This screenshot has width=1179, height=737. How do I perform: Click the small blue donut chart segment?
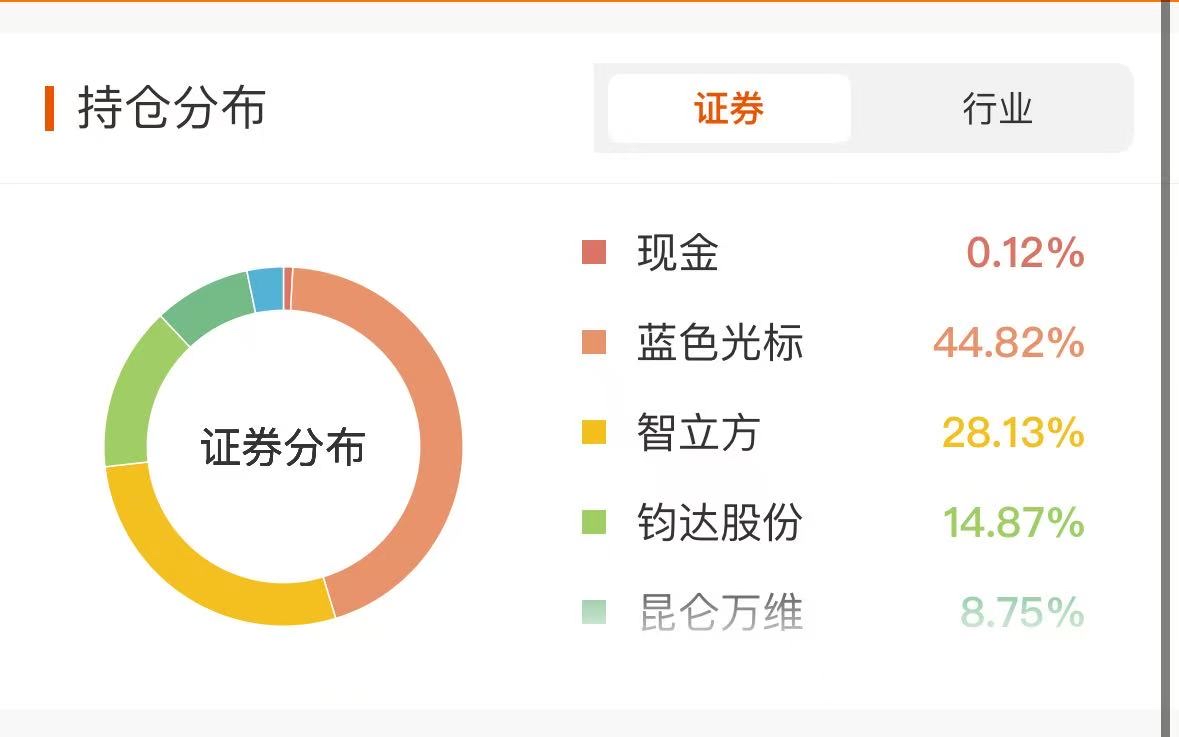(x=266, y=290)
